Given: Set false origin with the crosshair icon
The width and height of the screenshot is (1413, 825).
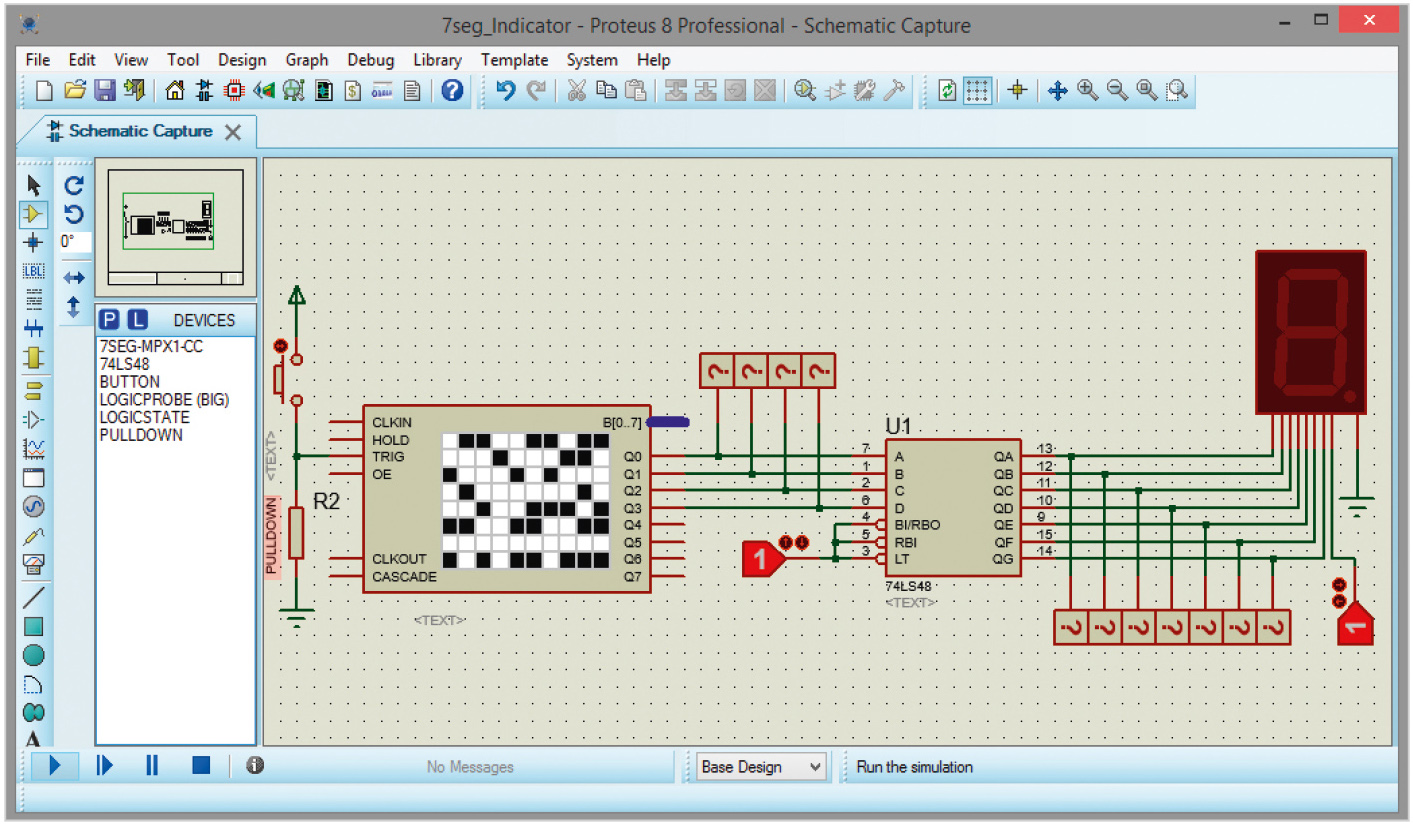Looking at the screenshot, I should tap(1017, 91).
